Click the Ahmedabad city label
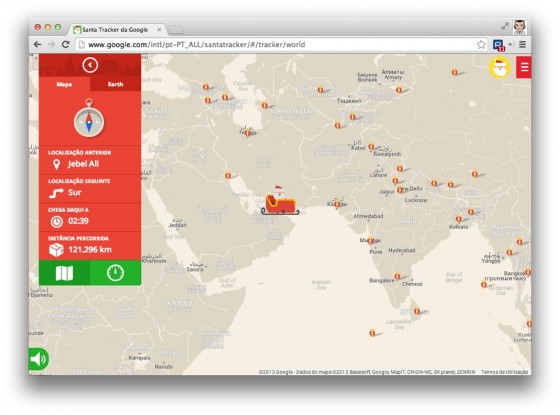This screenshot has height=415, width=560. 368,216
